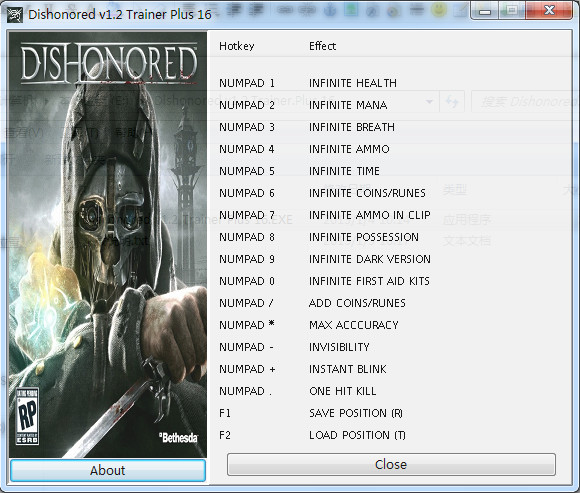Image resolution: width=580 pixels, height=493 pixels.
Task: Select the INFINITE TIME effect text
Action: (x=344, y=171)
